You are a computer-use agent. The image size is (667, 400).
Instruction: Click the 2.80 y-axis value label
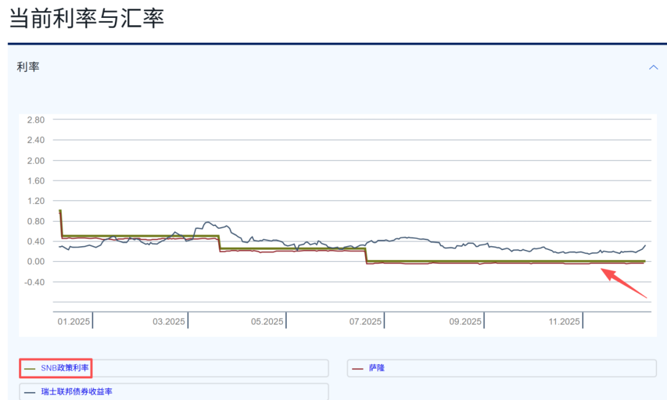36,120
